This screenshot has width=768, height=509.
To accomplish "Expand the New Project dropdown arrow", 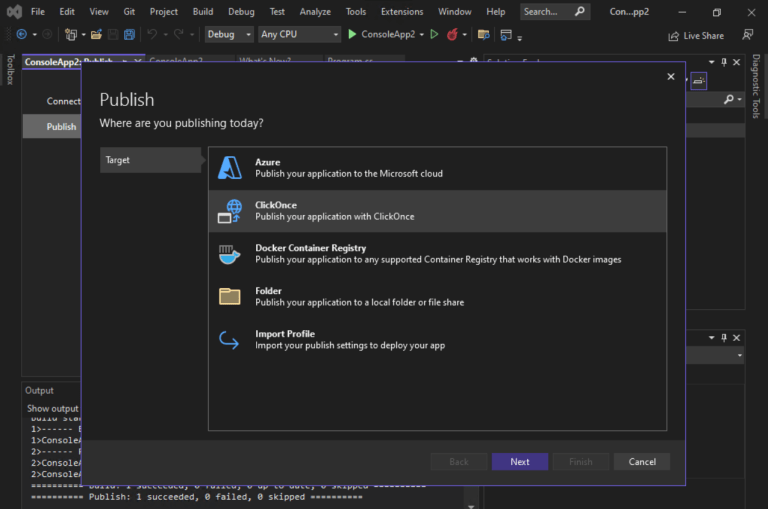I will [x=83, y=35].
